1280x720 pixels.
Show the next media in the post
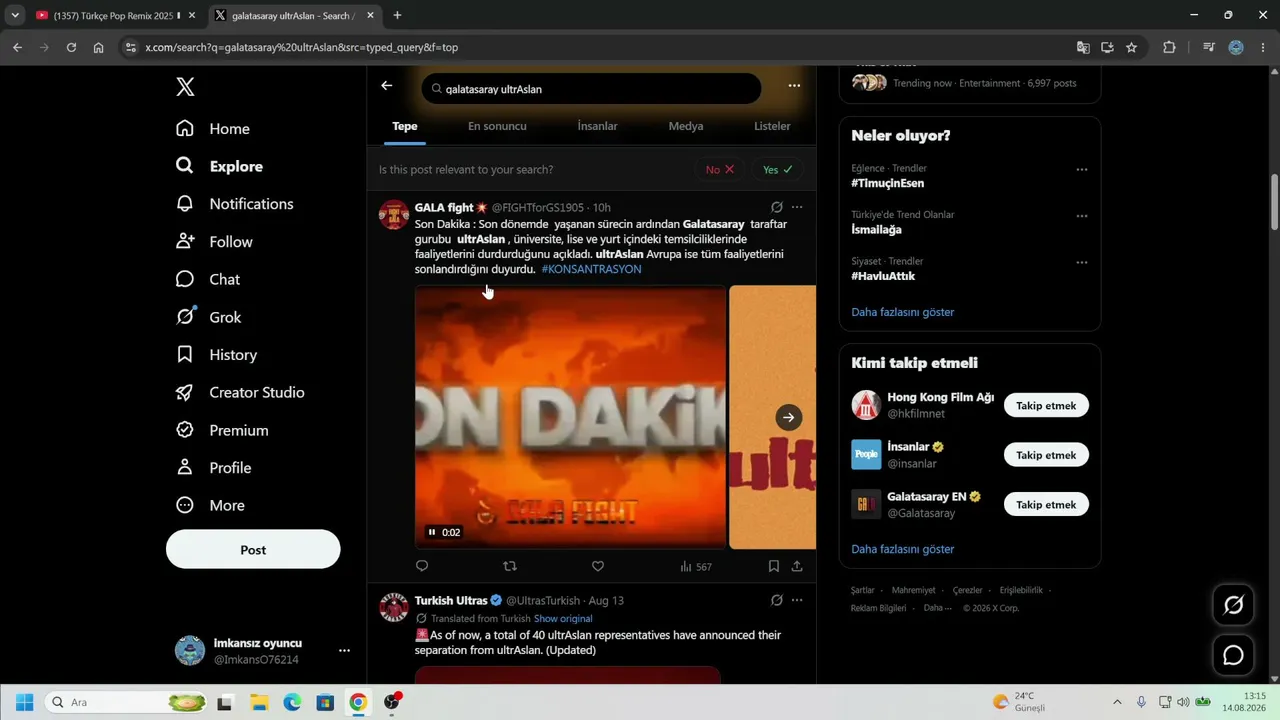click(789, 418)
